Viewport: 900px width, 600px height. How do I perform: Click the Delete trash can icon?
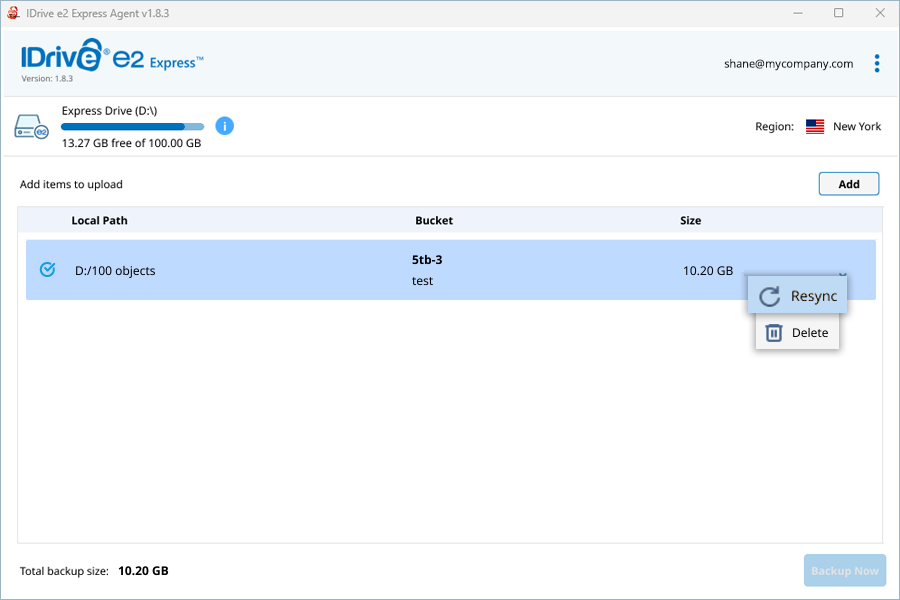point(774,332)
